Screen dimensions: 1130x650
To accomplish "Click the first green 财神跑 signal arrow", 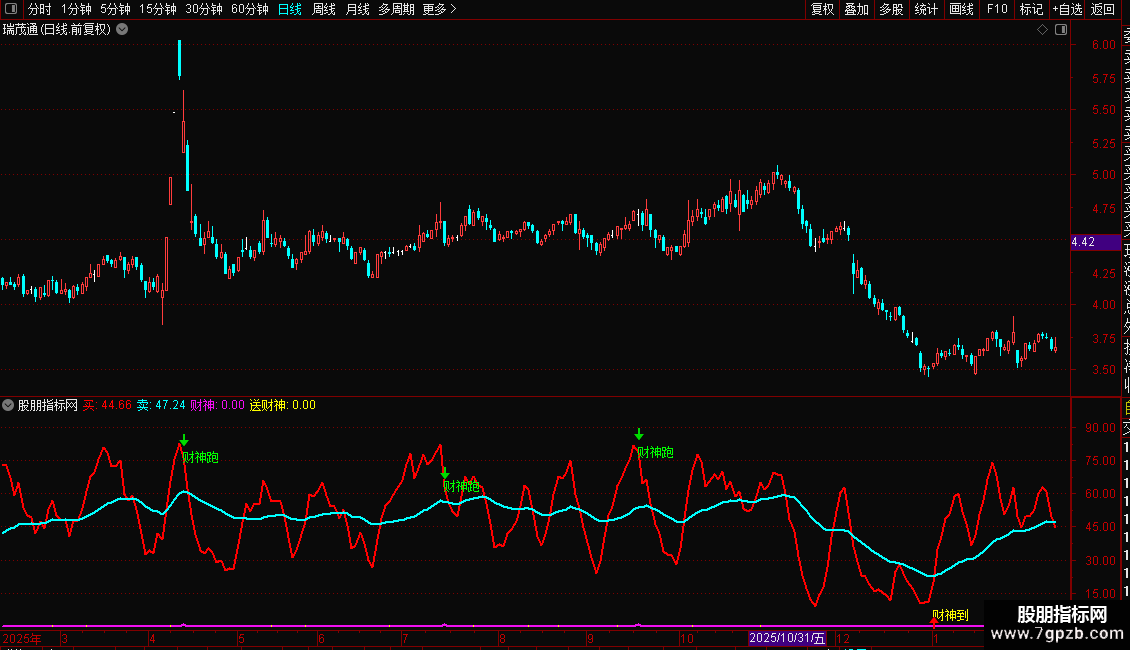I will [x=184, y=440].
